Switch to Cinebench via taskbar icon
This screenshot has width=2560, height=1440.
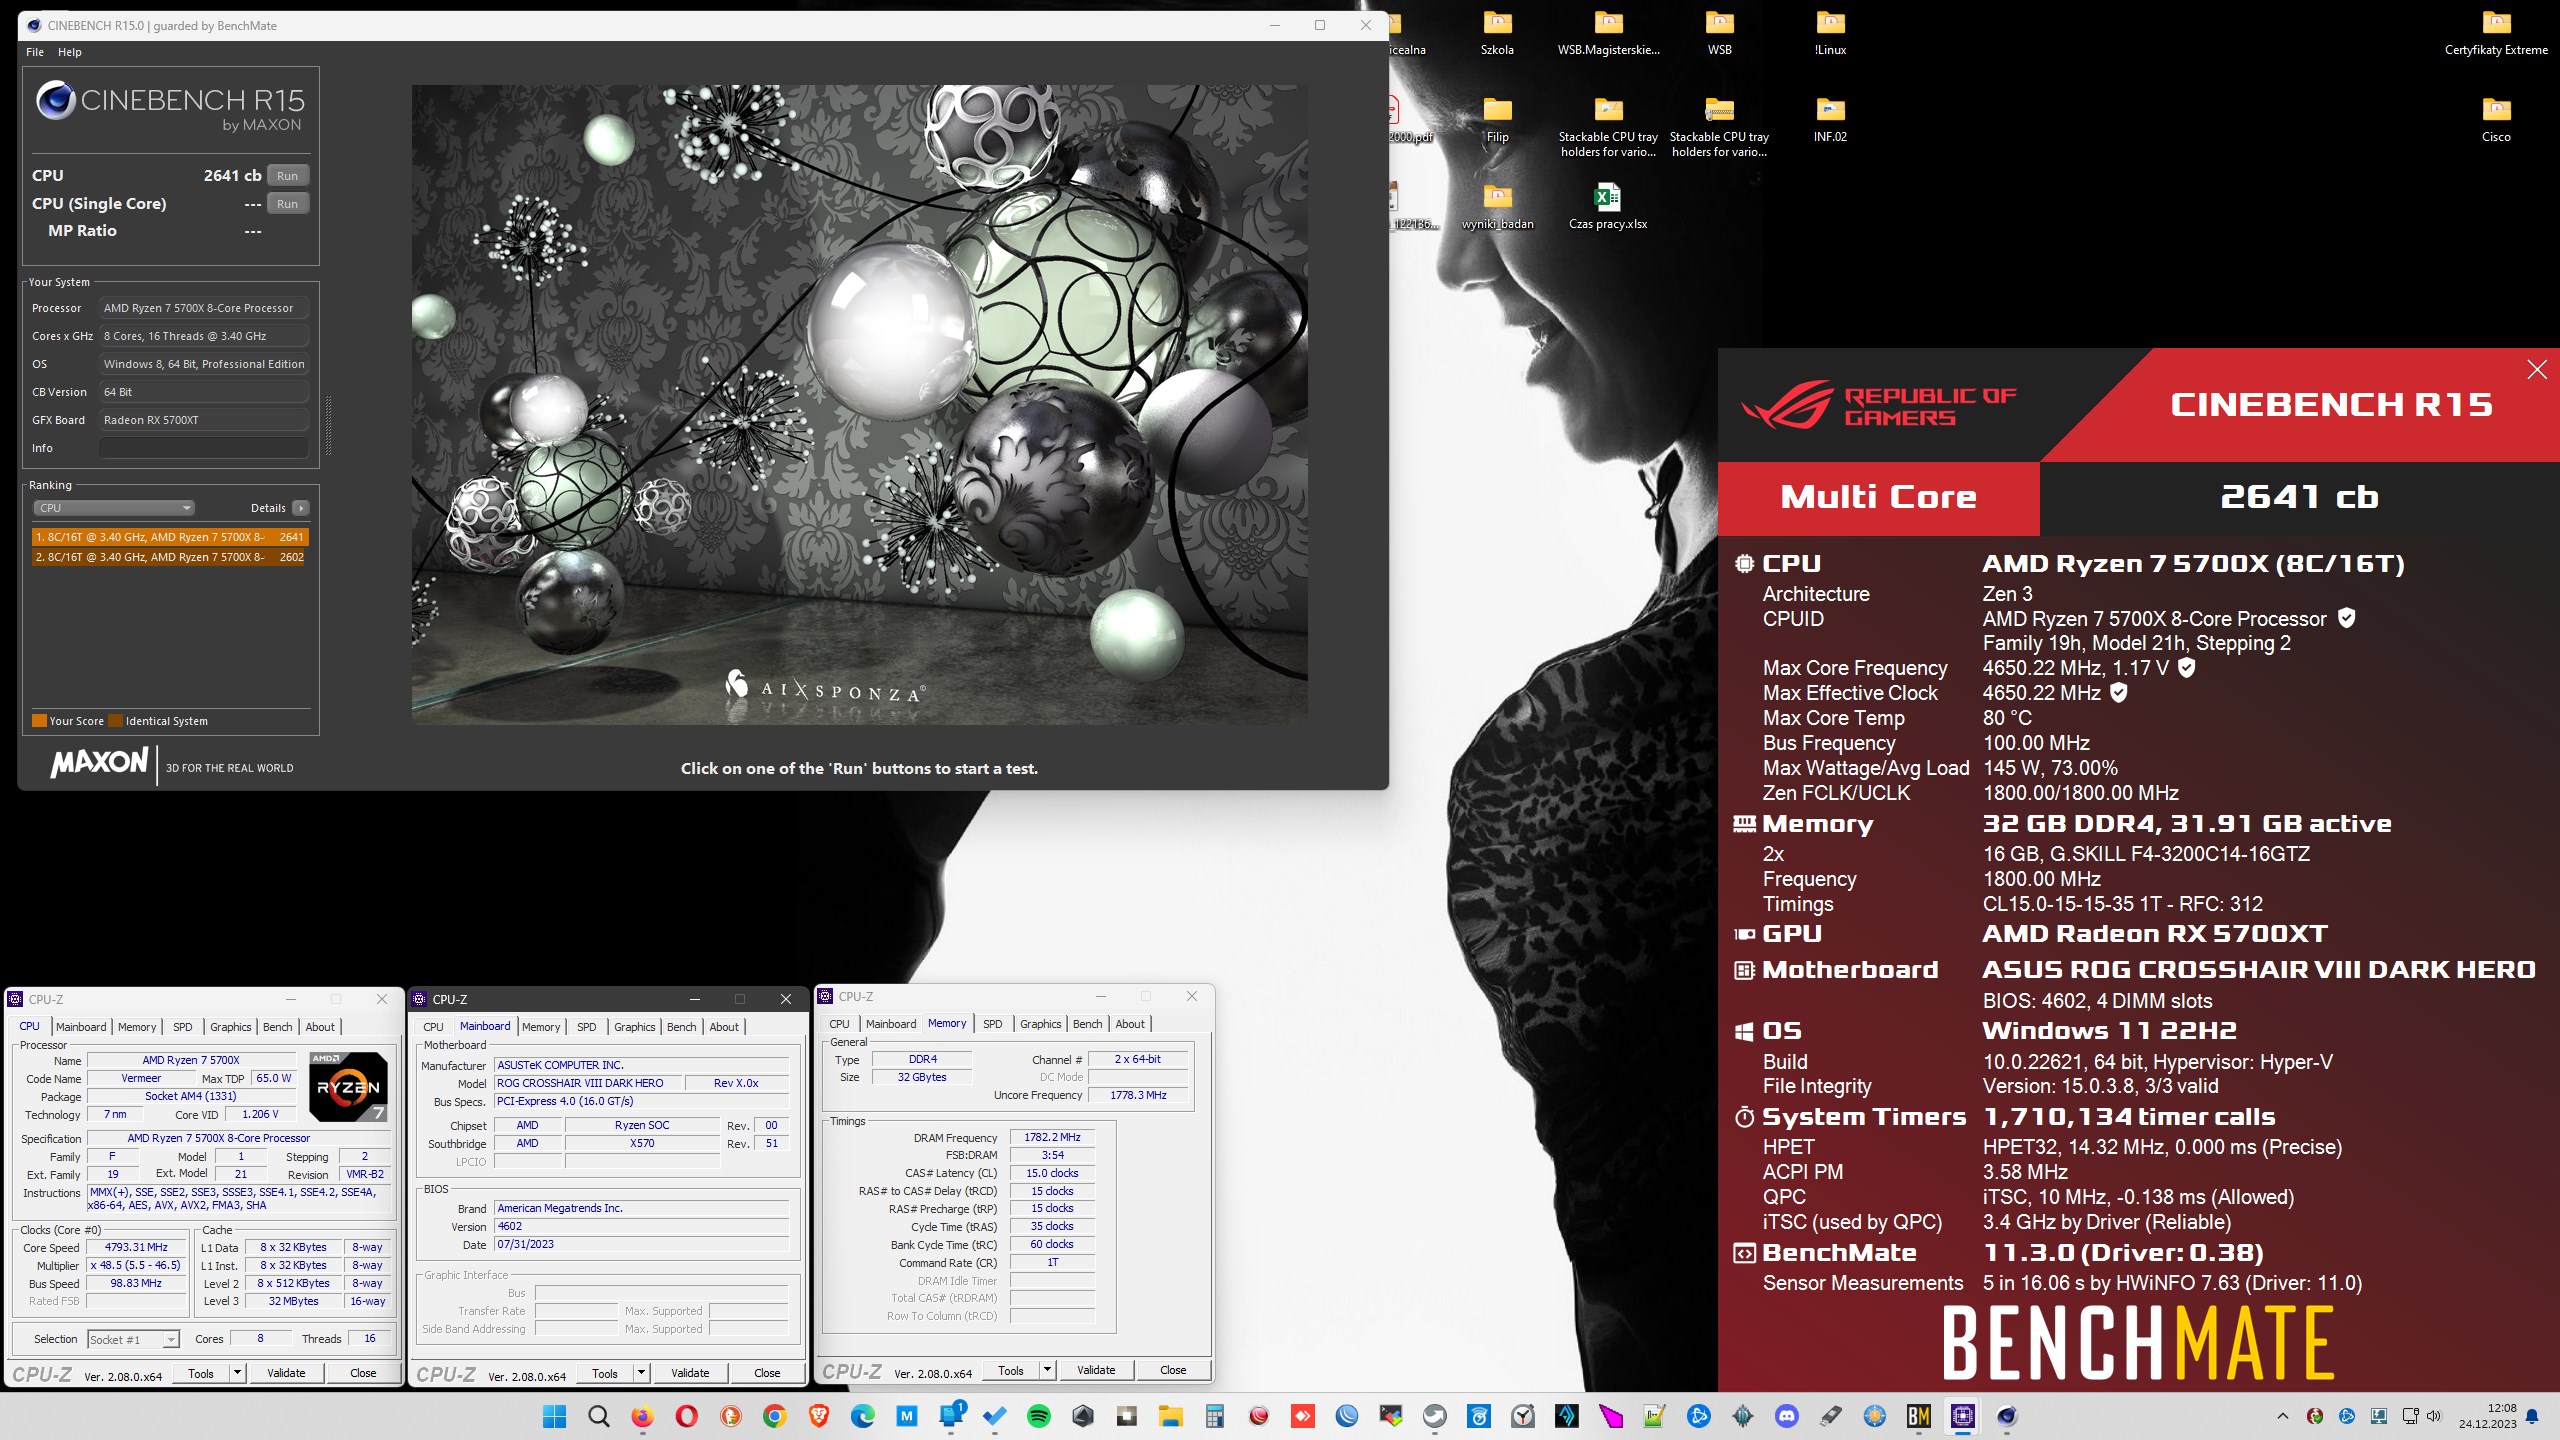[x=2006, y=1416]
